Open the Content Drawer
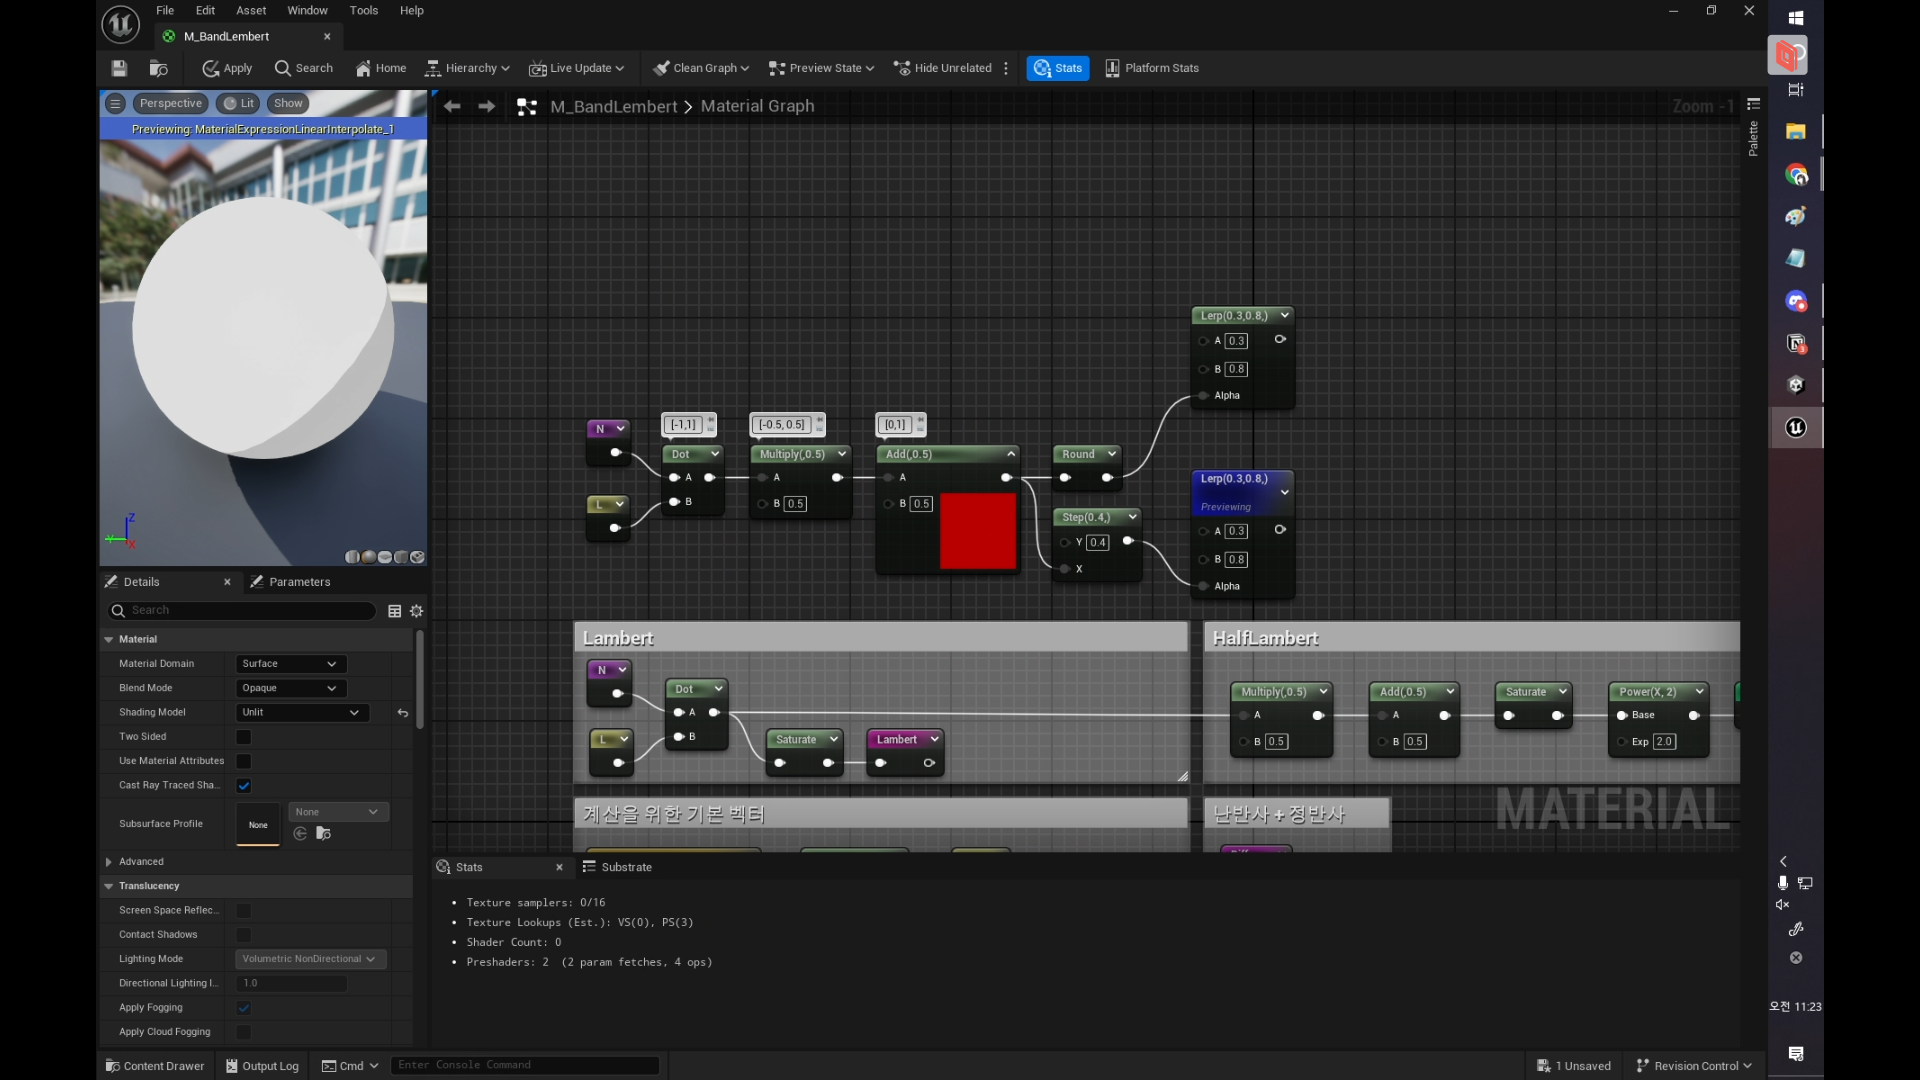This screenshot has width=1920, height=1080. click(x=155, y=1066)
